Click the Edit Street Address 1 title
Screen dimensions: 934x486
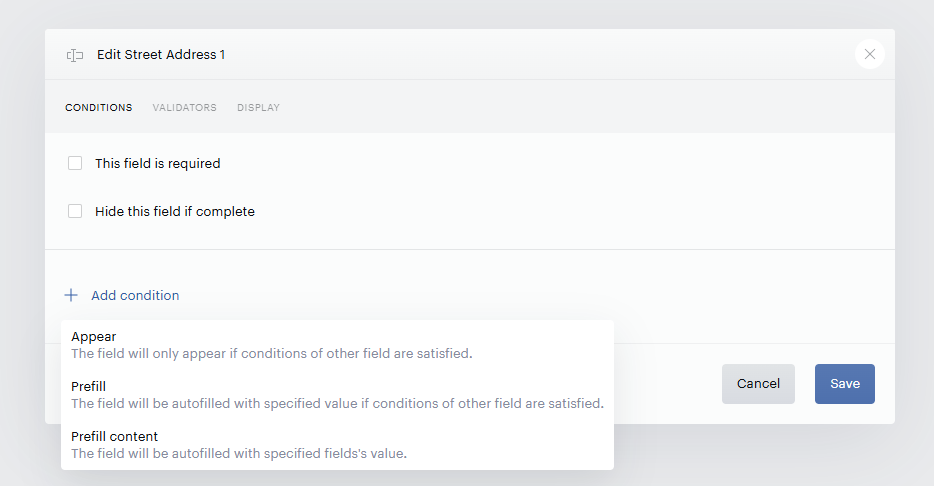click(x=161, y=55)
